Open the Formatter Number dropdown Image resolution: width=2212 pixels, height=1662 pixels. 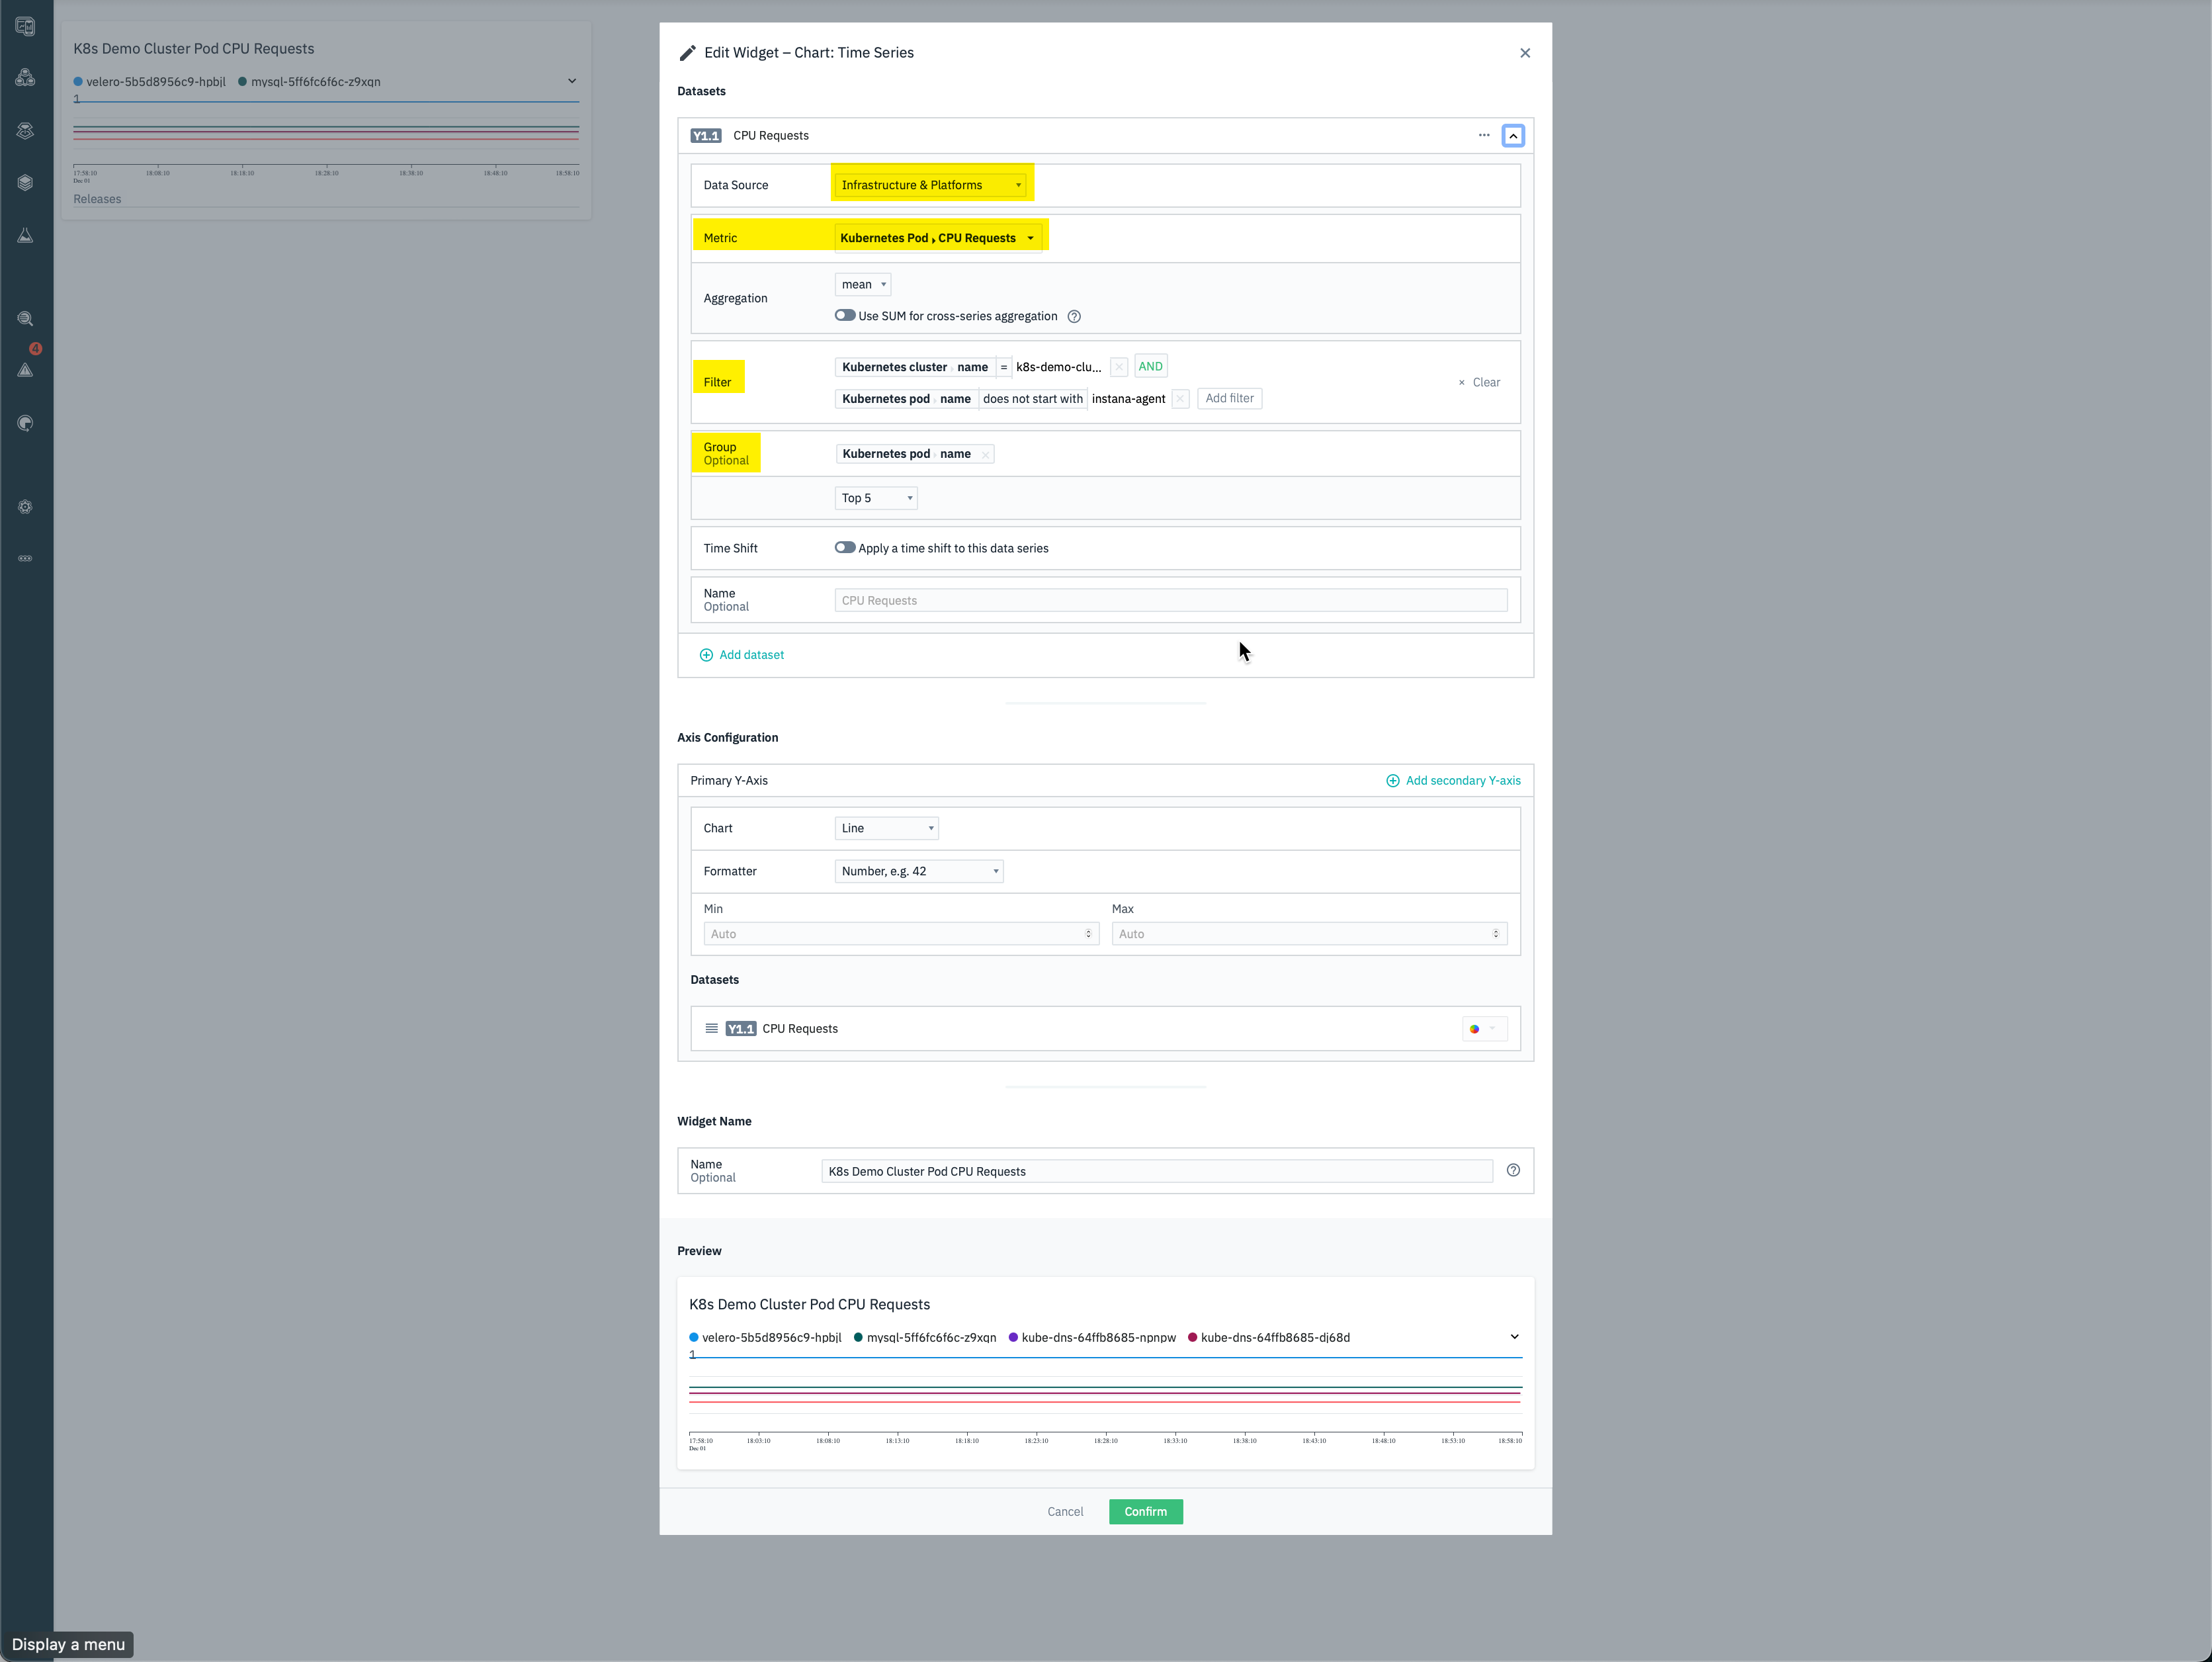pyautogui.click(x=918, y=871)
